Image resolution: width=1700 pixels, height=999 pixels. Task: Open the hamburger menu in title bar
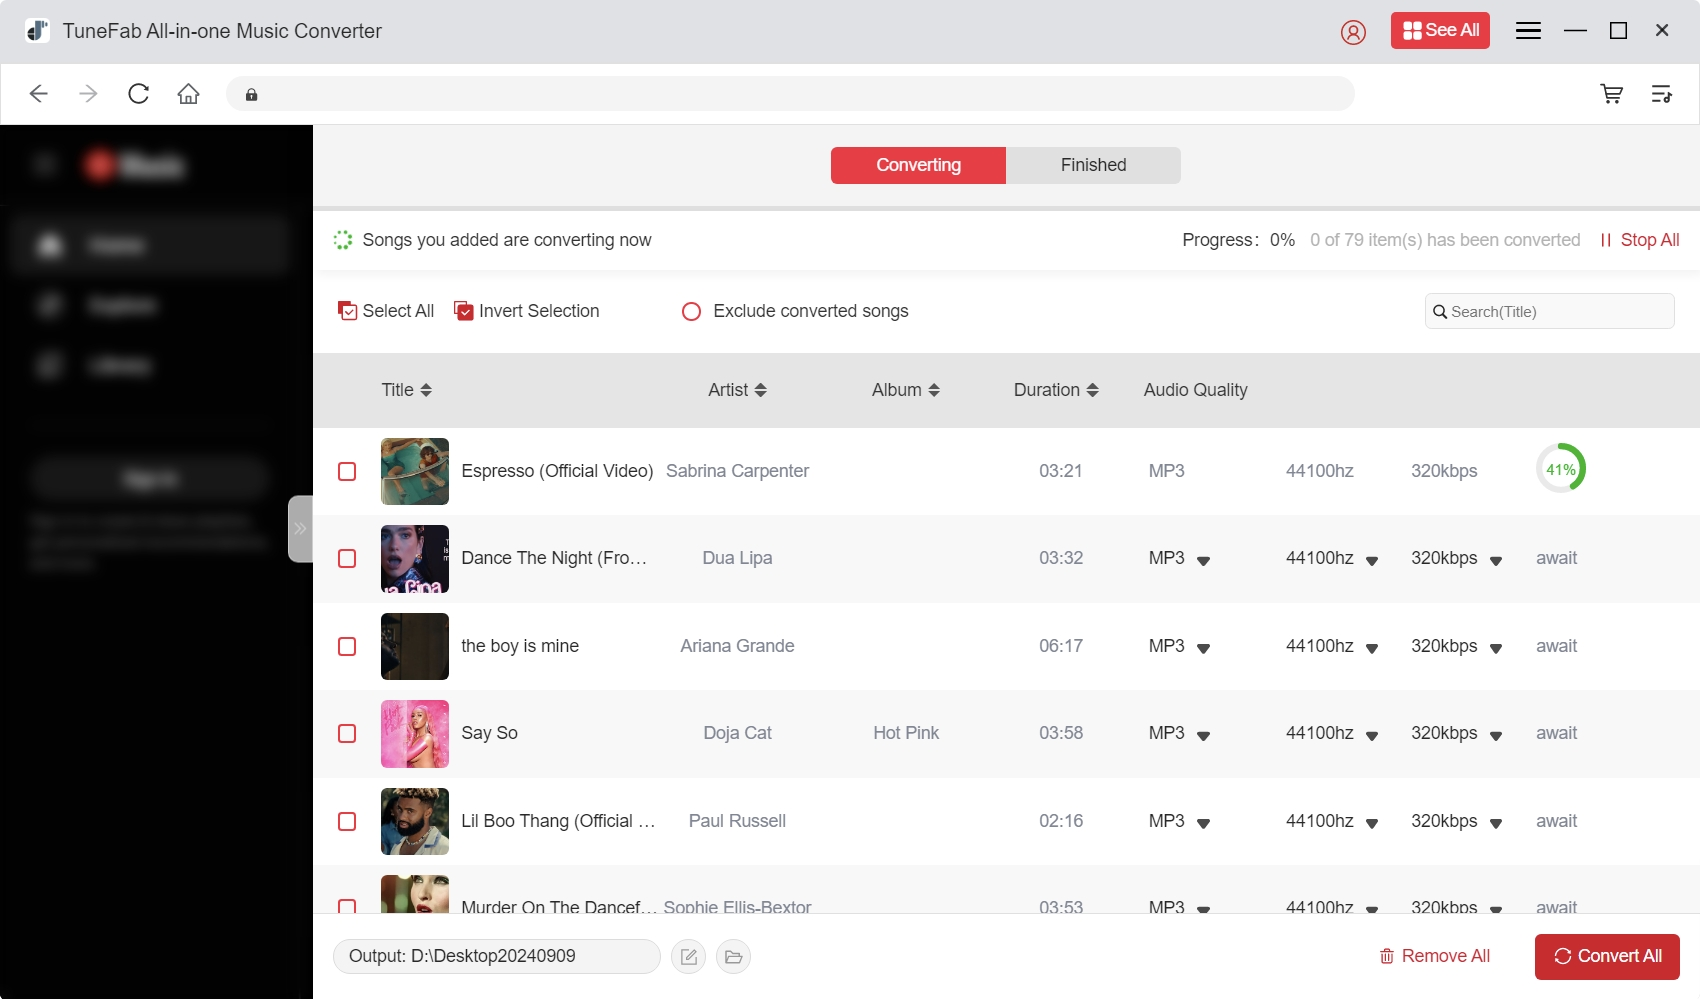pos(1528,31)
